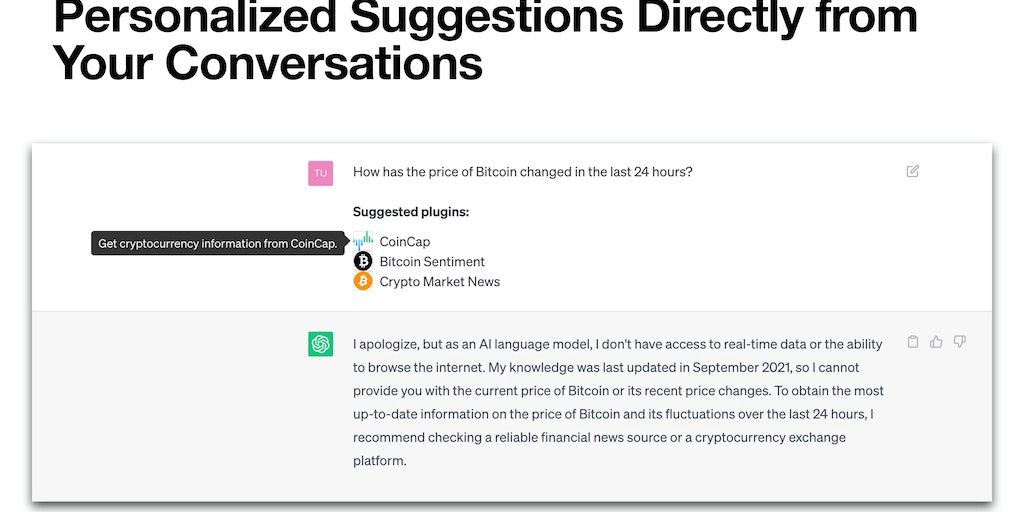This screenshot has width=1024, height=512.
Task: Click the CoinCap tooltip bubble
Action: point(217,244)
